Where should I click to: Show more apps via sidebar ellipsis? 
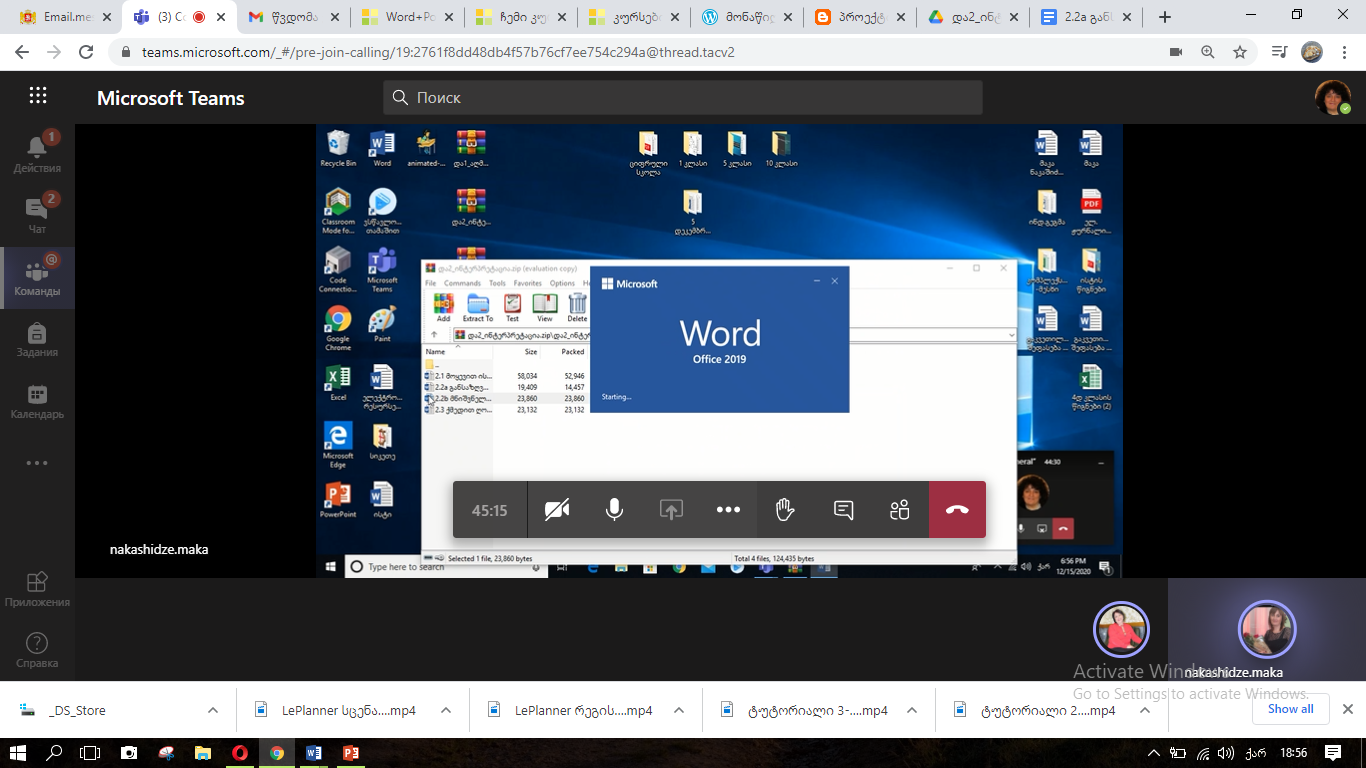coord(37,463)
